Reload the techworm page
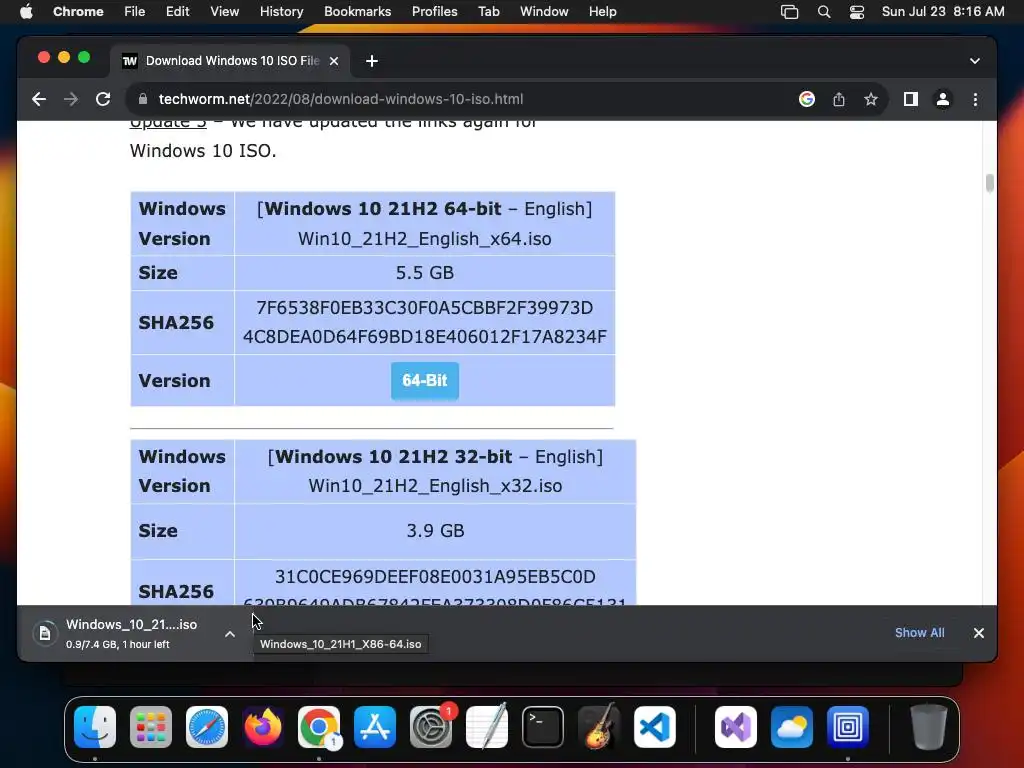Image resolution: width=1024 pixels, height=768 pixels. click(x=103, y=99)
